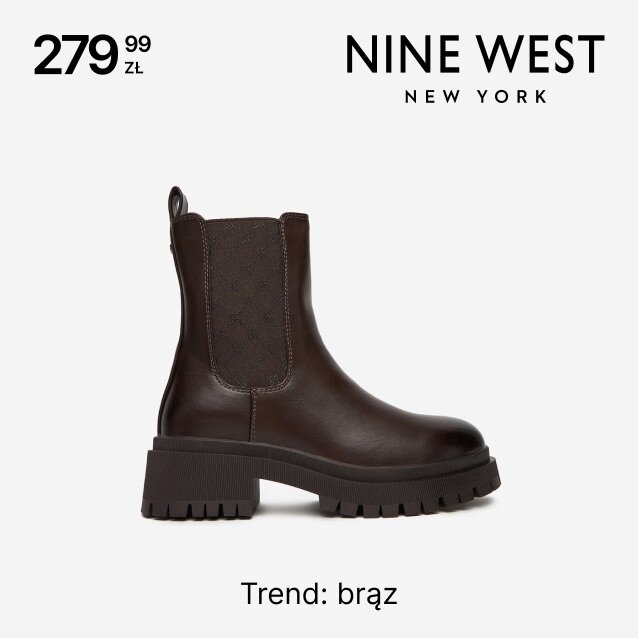The height and width of the screenshot is (638, 638).
Task: Click the vertical stitched seam below the elastic panel
Action: (253, 414)
